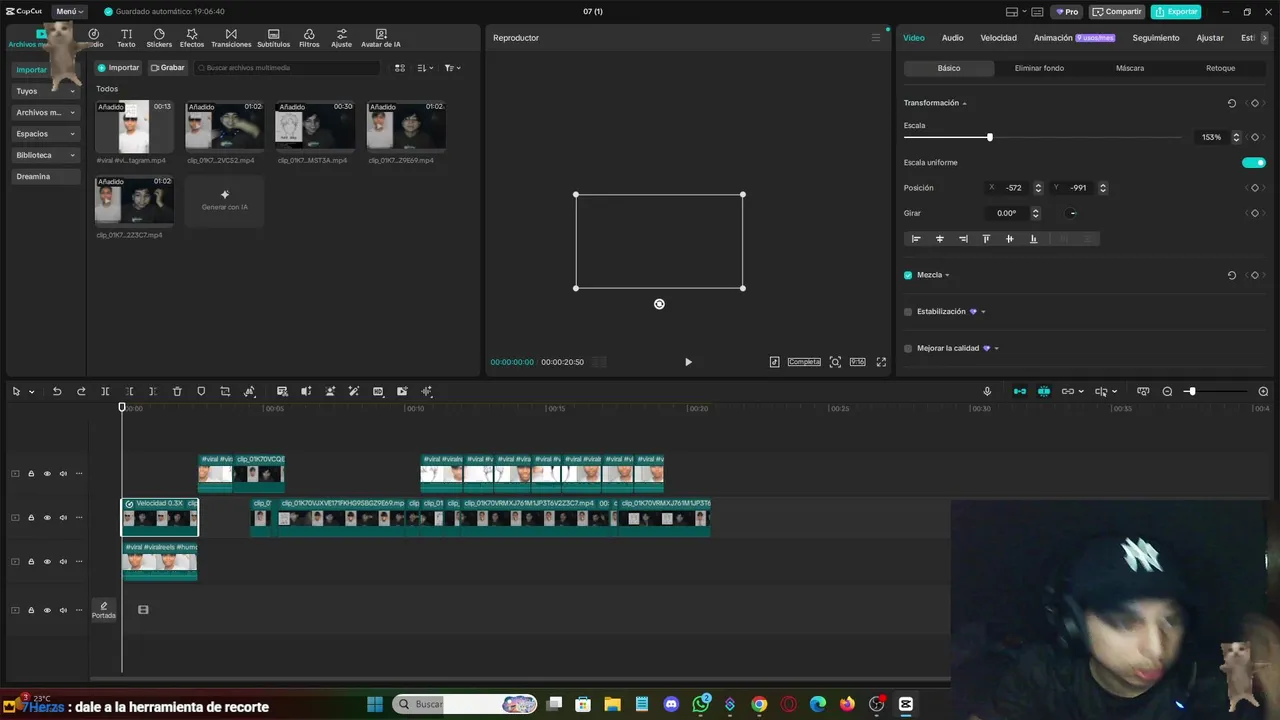Click the redo arrow in timeline toolbar
The image size is (1280, 720).
click(81, 391)
